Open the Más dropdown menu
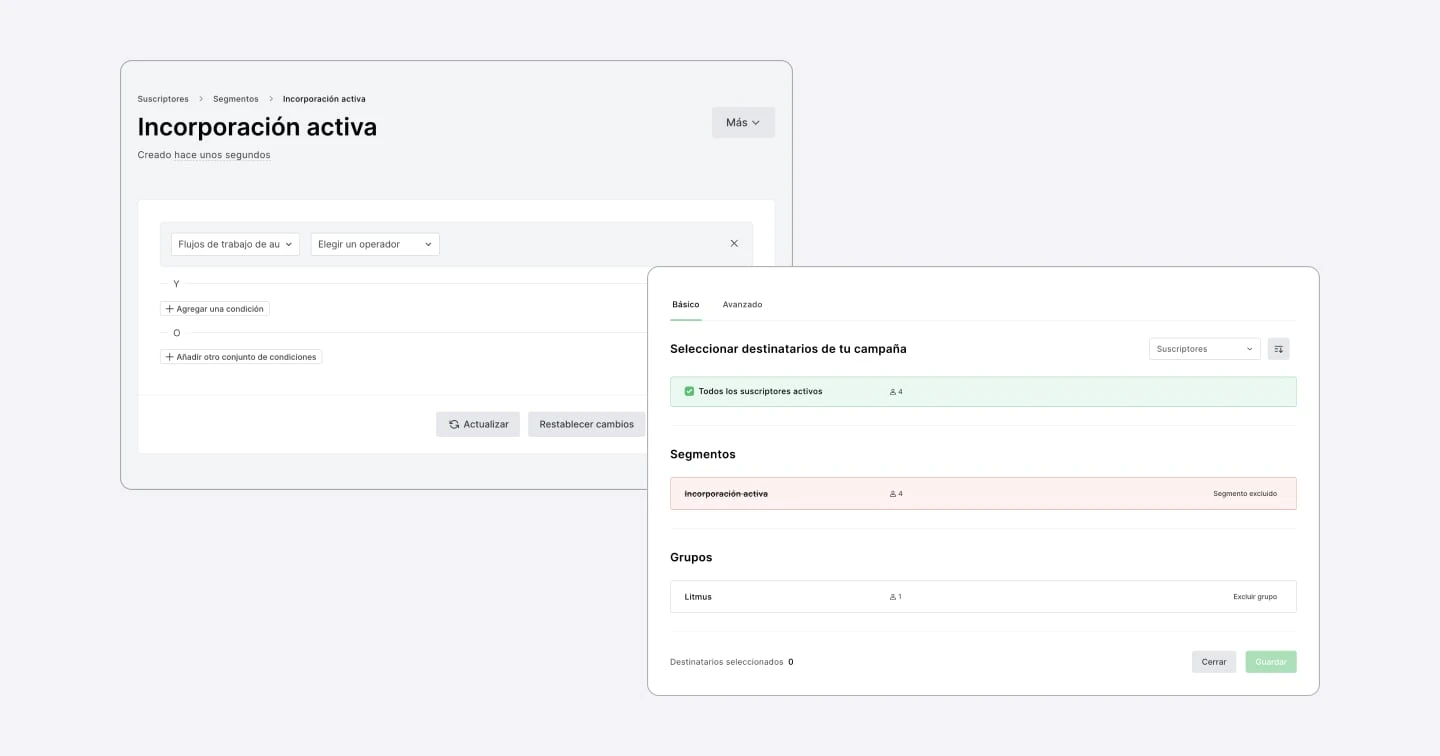 coord(743,122)
